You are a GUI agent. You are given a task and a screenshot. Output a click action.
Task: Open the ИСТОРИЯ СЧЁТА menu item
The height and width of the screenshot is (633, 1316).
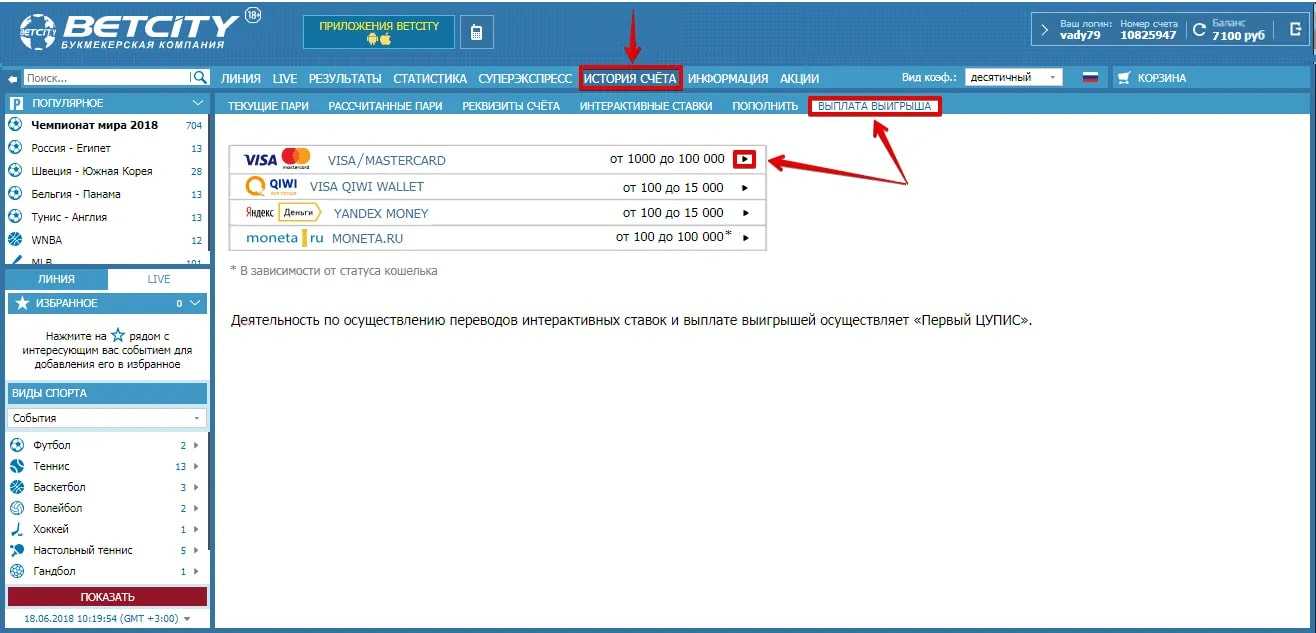pyautogui.click(x=630, y=78)
